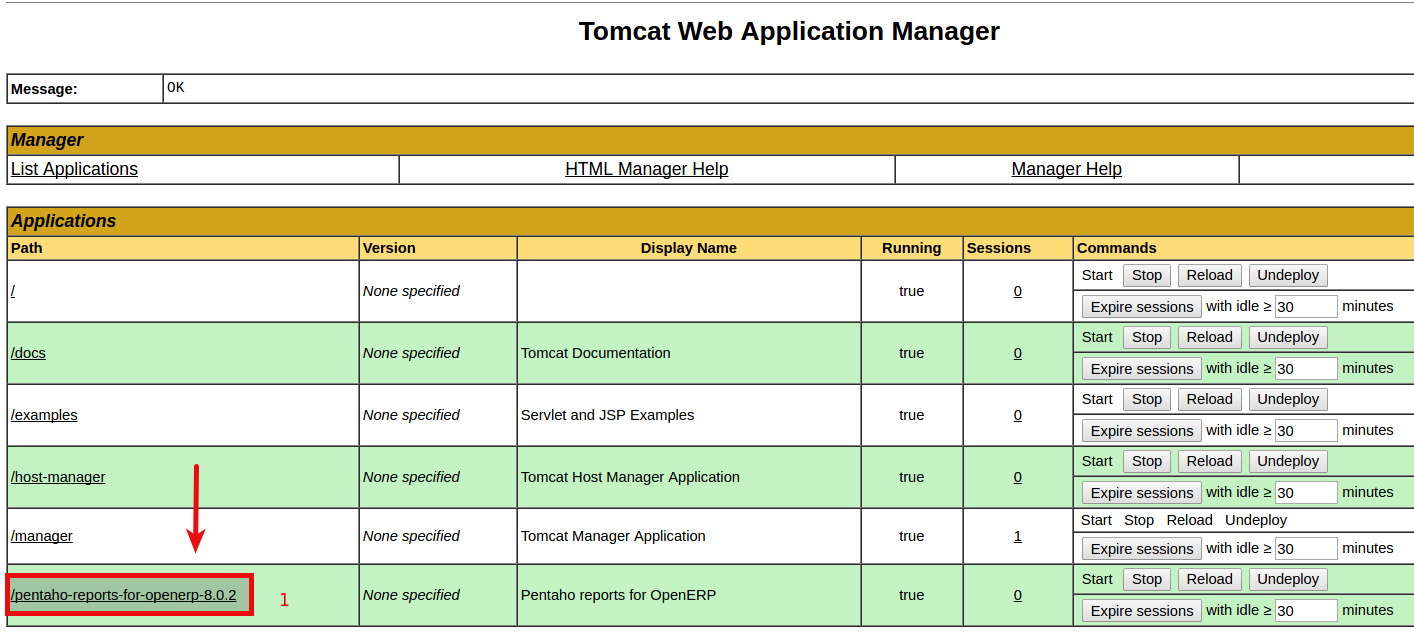Image resolution: width=1414 pixels, height=644 pixels.
Task: Click sessions count 1 for /manager
Action: pyautogui.click(x=1018, y=536)
